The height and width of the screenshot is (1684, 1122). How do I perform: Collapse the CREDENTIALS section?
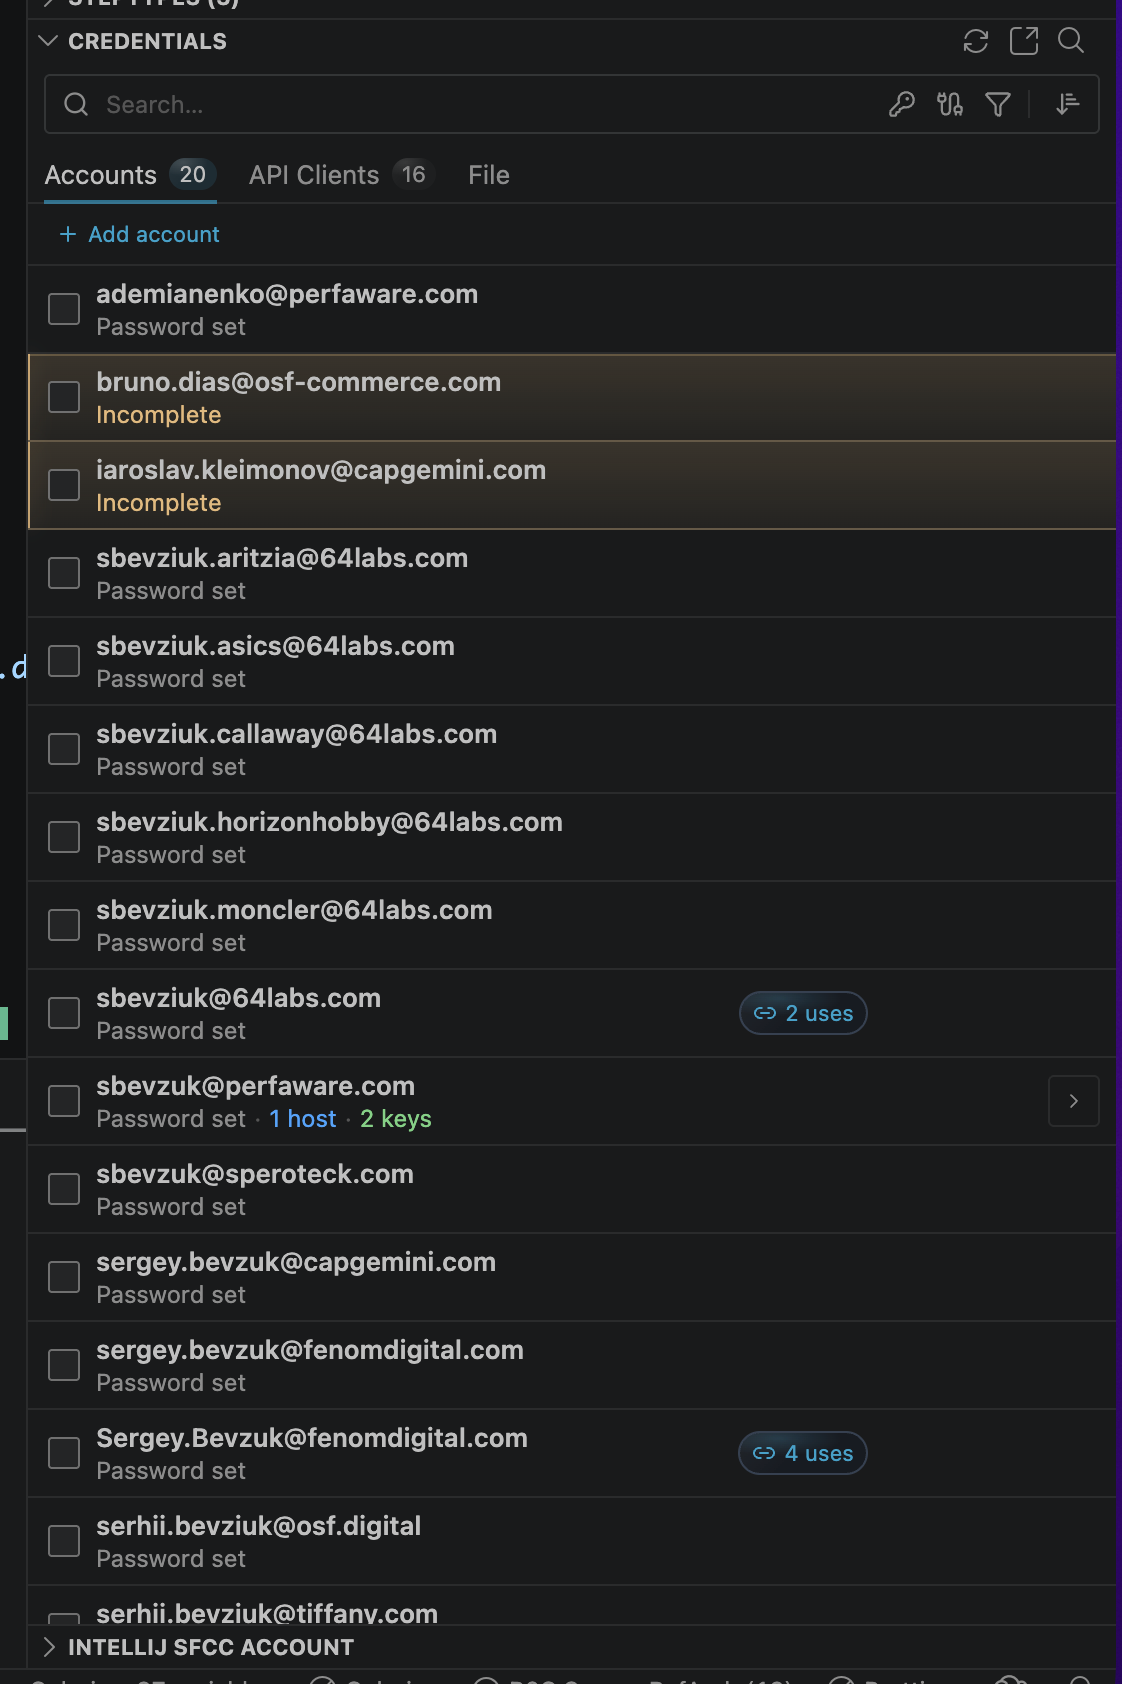tap(47, 41)
